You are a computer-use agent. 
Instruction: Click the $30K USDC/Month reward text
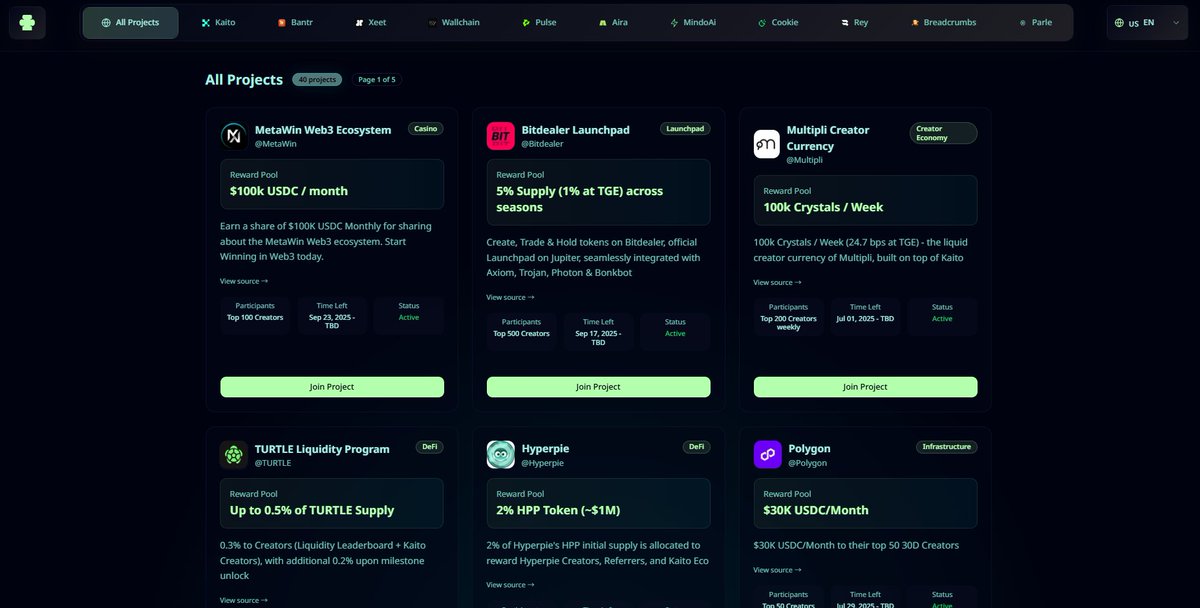point(816,510)
